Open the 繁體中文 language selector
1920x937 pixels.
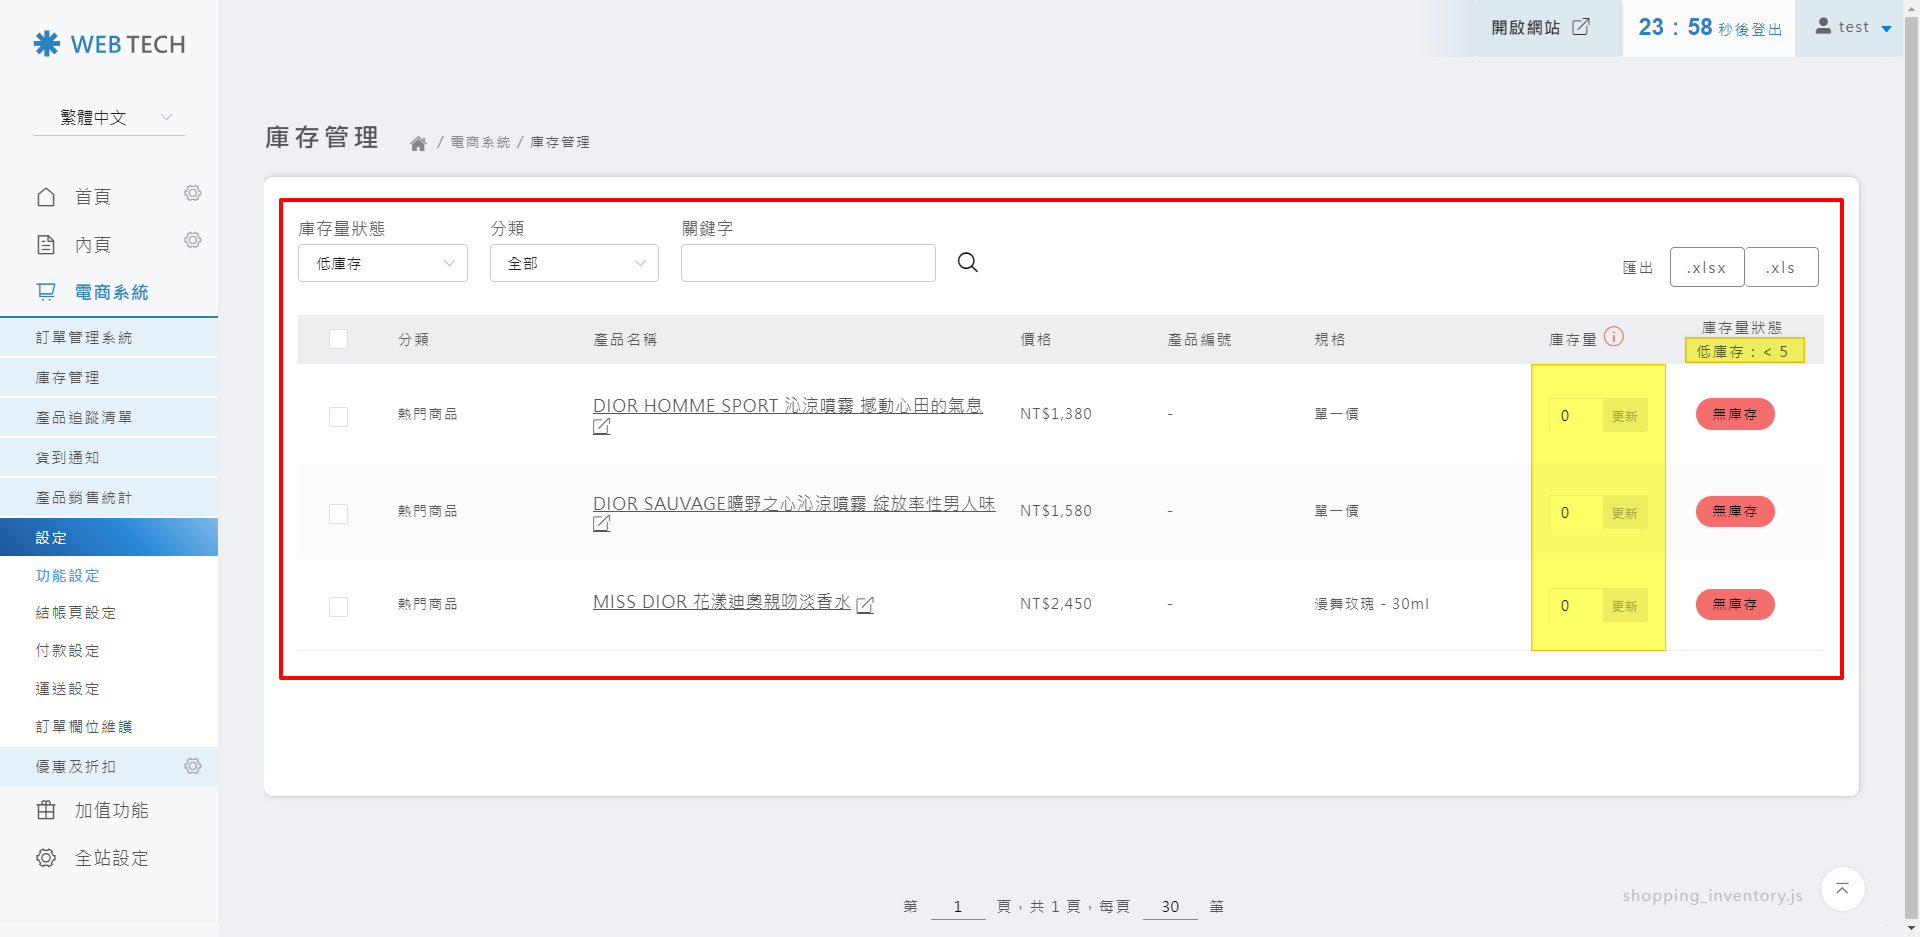pyautogui.click(x=109, y=118)
